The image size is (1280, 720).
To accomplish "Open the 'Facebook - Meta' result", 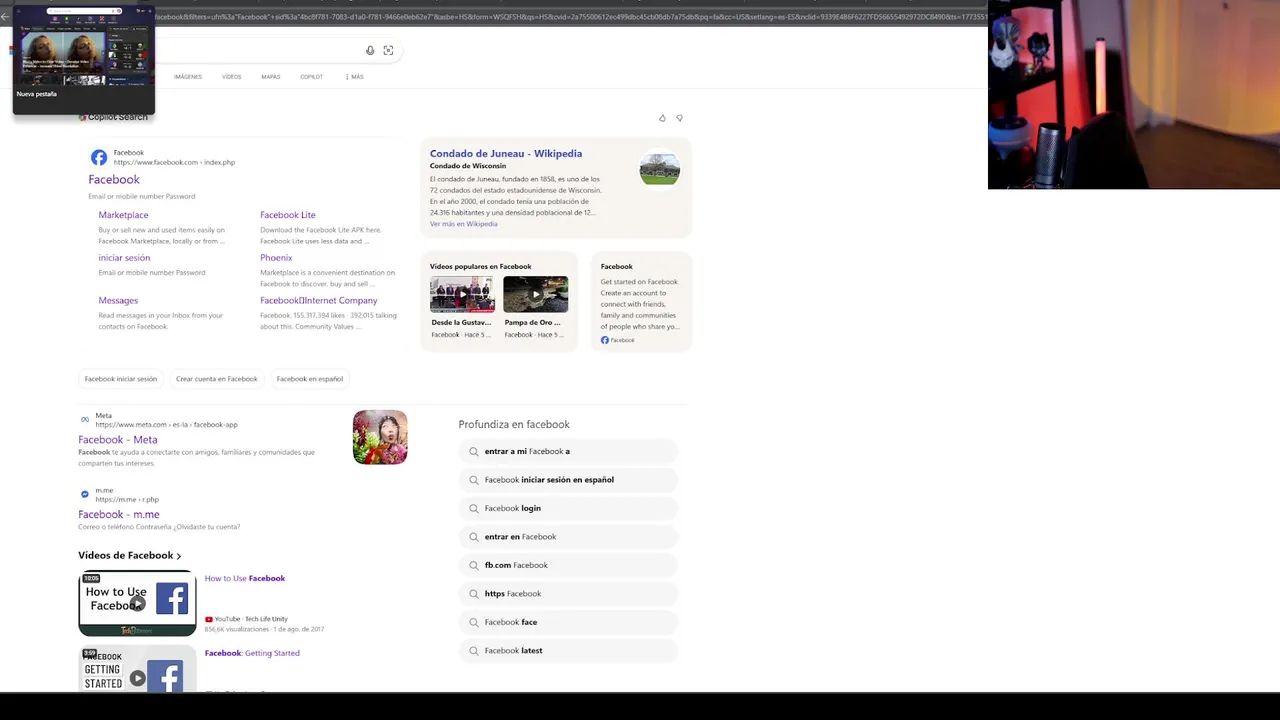I will coord(118,440).
